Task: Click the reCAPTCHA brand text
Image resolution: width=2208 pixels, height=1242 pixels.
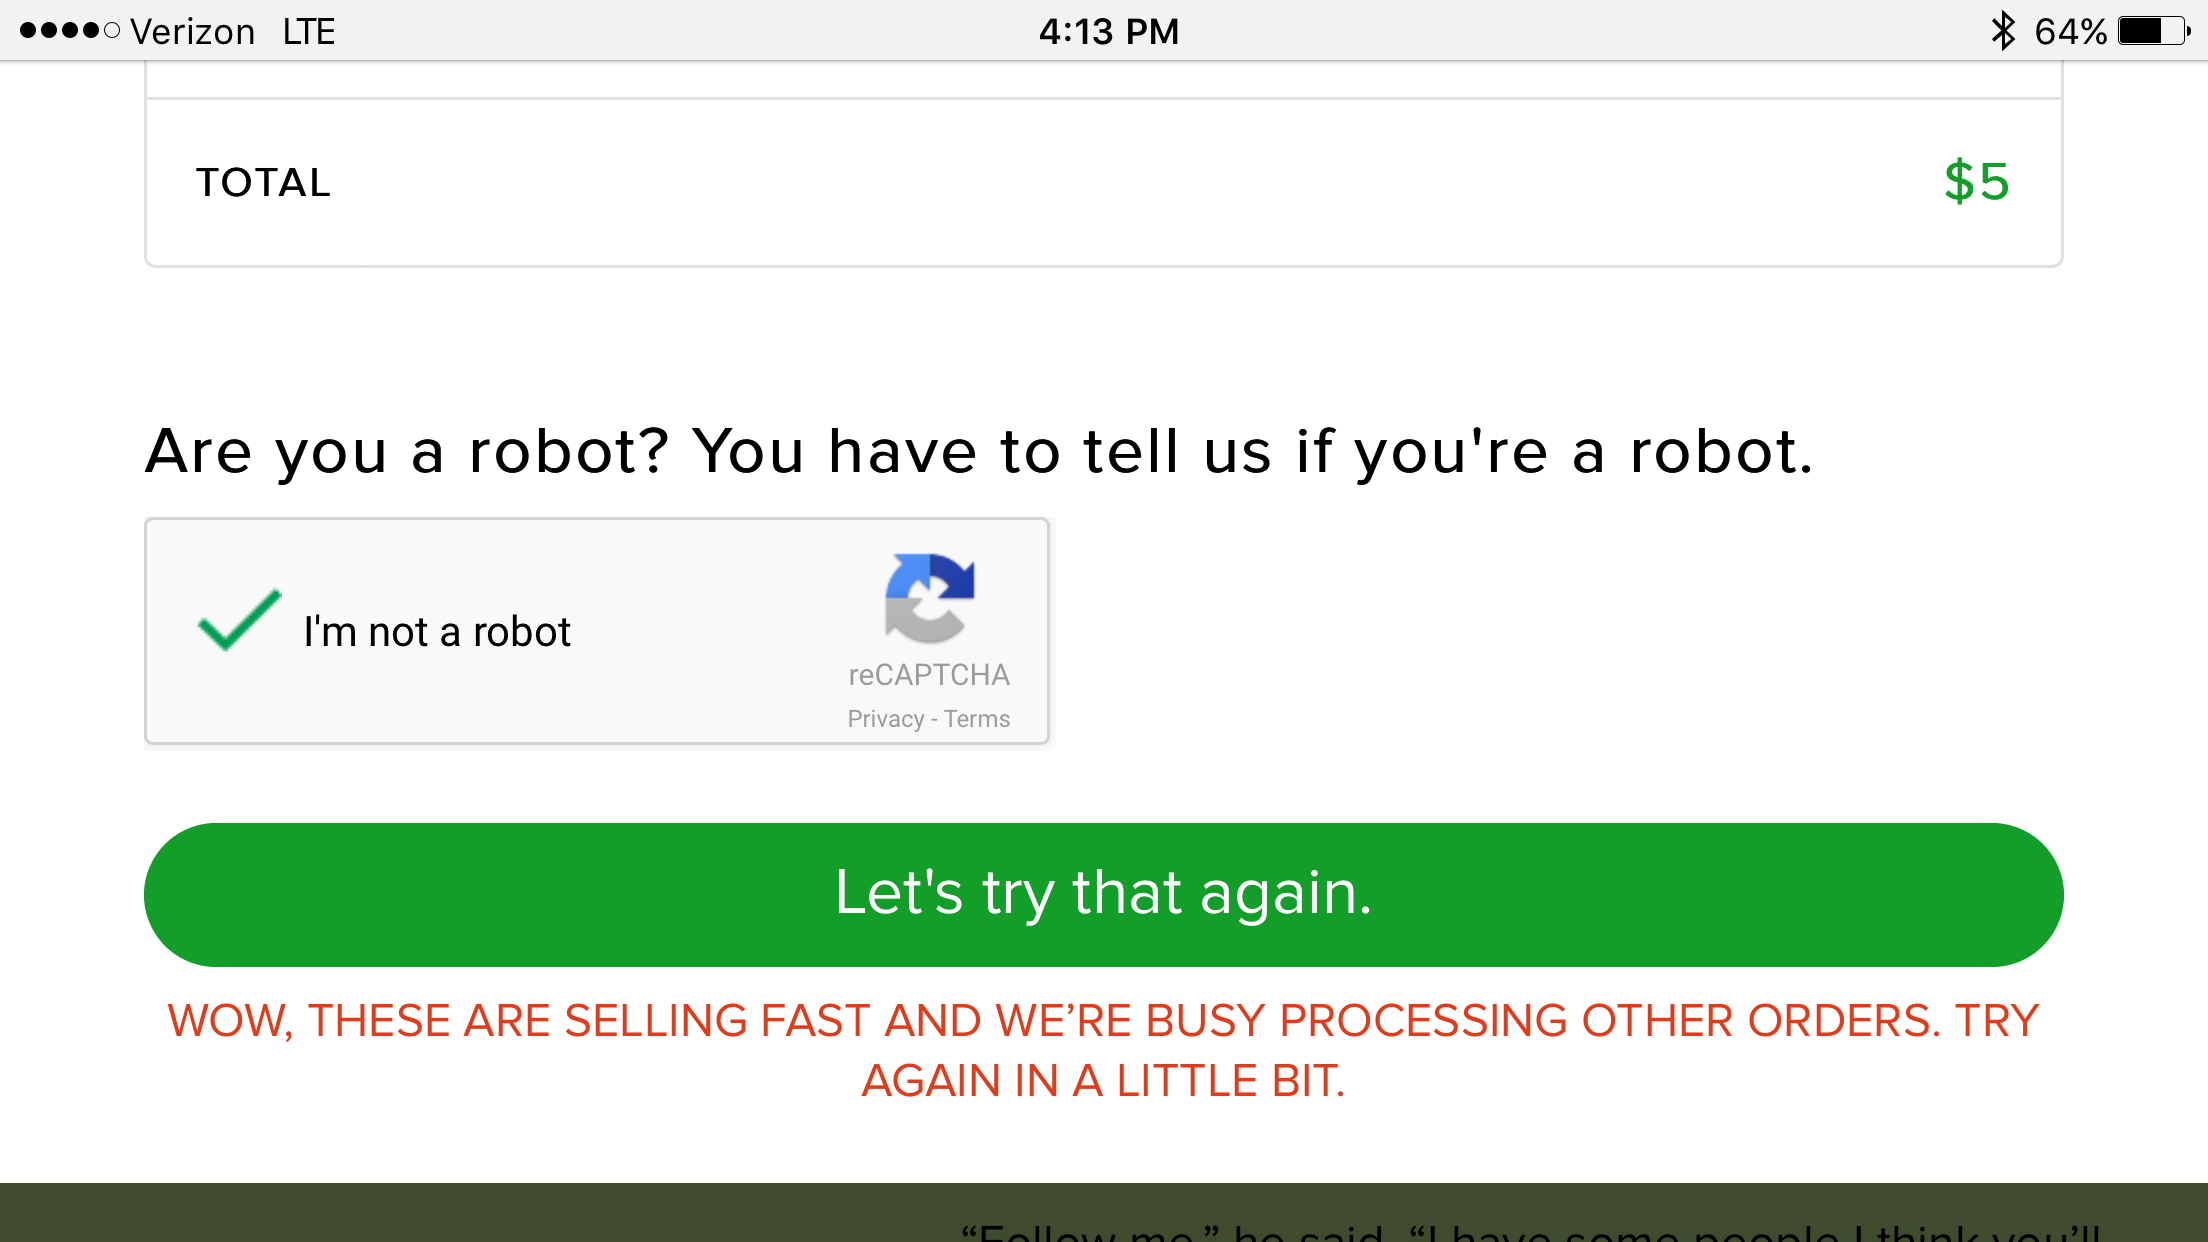Action: (x=929, y=675)
